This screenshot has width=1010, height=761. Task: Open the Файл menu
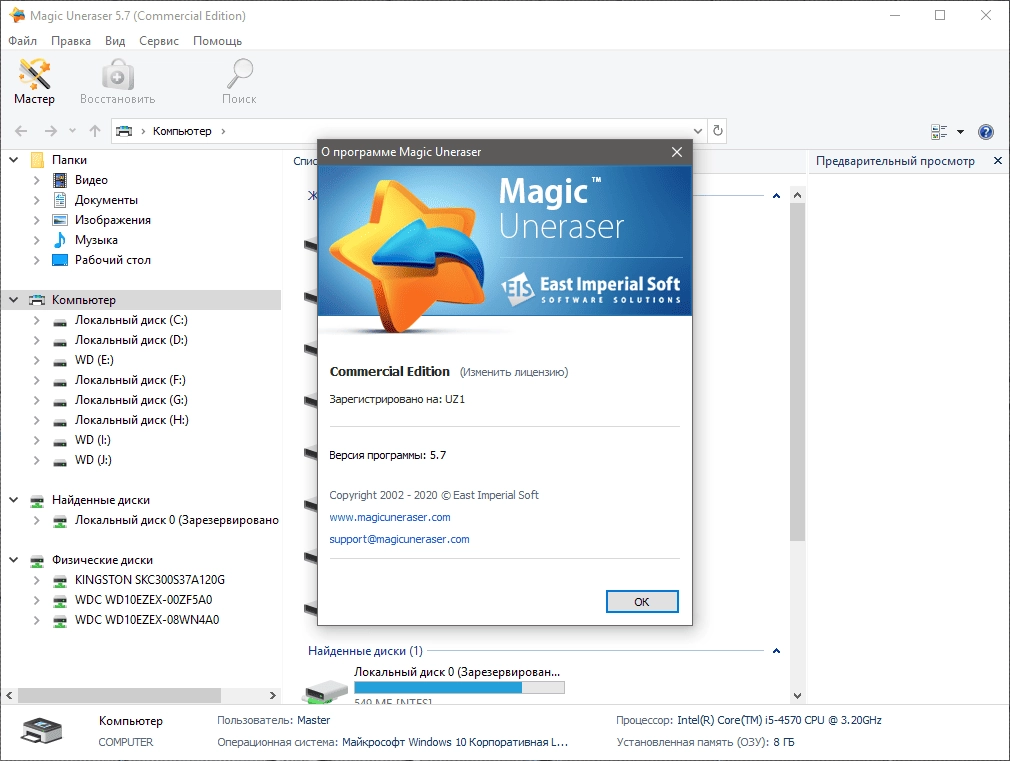coord(23,41)
